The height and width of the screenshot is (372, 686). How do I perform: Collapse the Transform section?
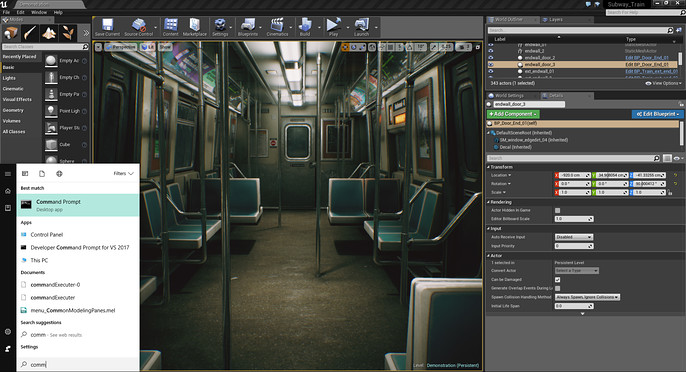click(489, 167)
